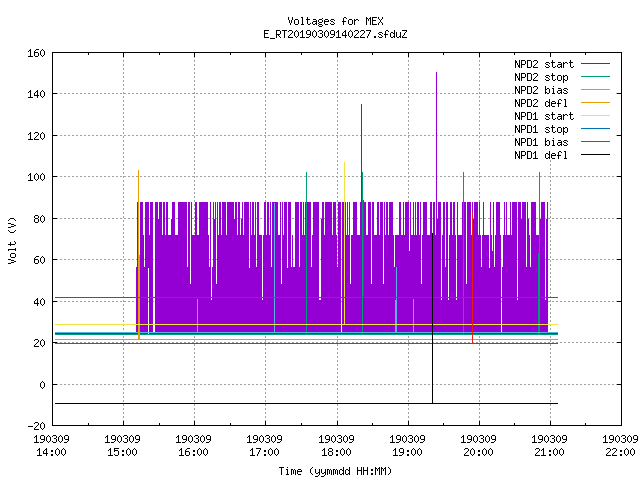This screenshot has height=480, width=640.
Task: Click the black NPD1 defl horizontal line near -9 V
Action: tap(306, 404)
